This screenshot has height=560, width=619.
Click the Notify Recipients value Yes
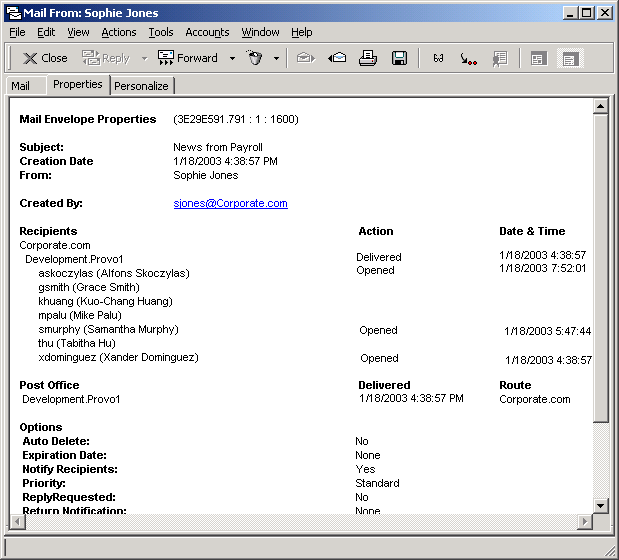(365, 469)
